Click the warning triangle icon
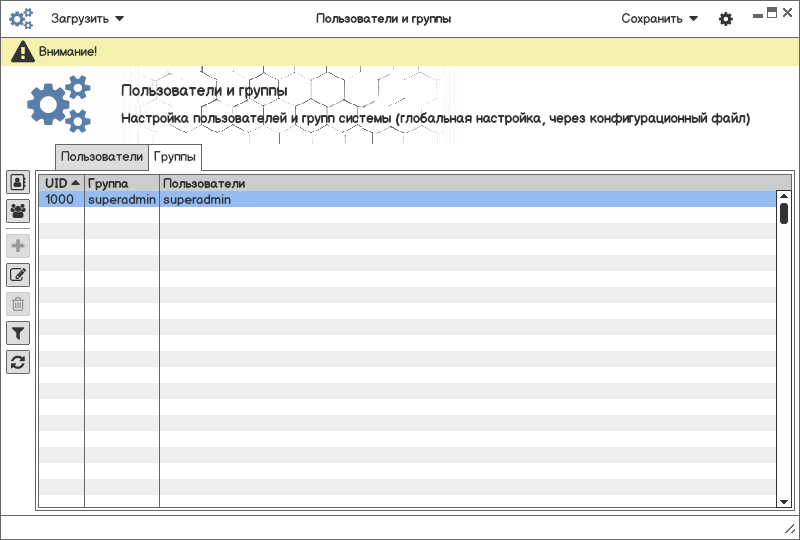The image size is (800, 540). click(23, 51)
